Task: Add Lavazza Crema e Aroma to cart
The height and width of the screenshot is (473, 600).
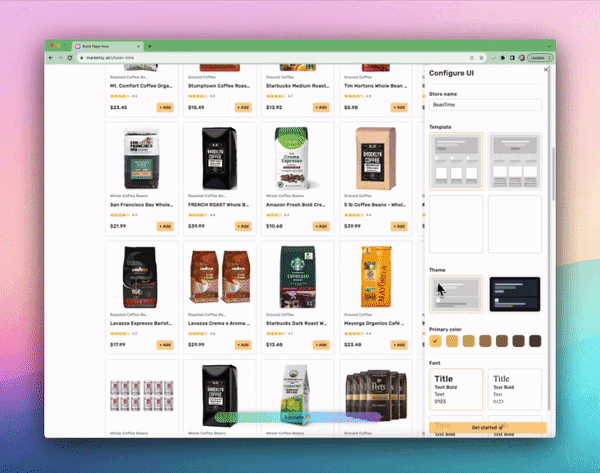Action: point(243,345)
